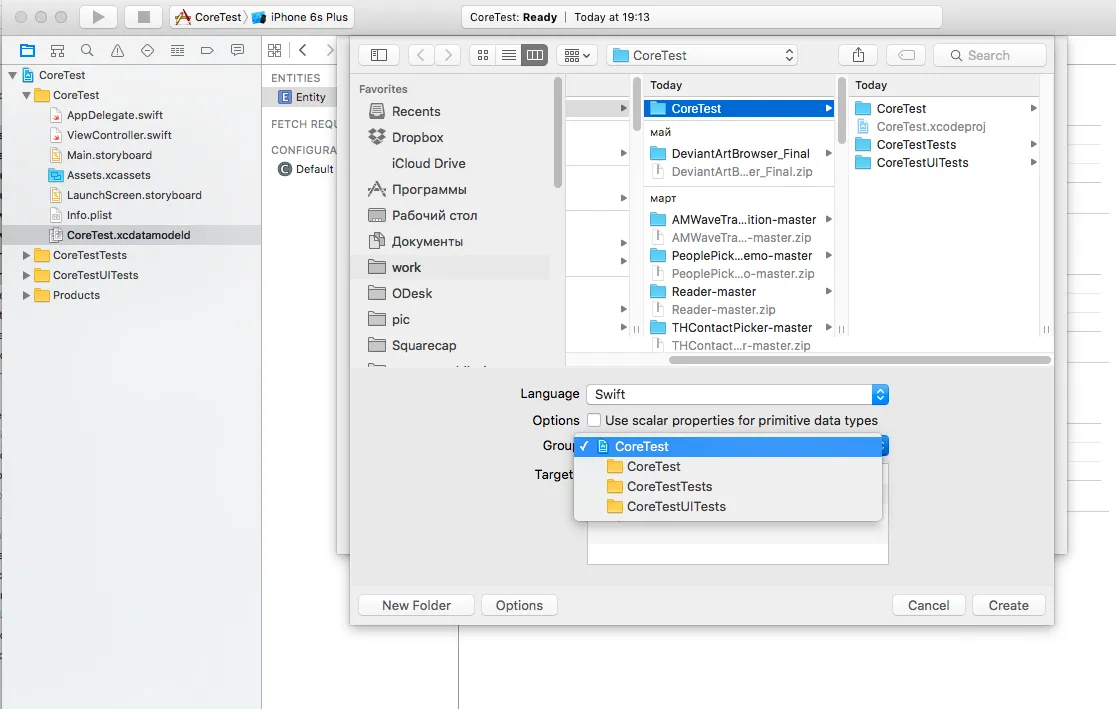Expand the CoreTestTests group
Screen dimensions: 1116x709
(26, 255)
